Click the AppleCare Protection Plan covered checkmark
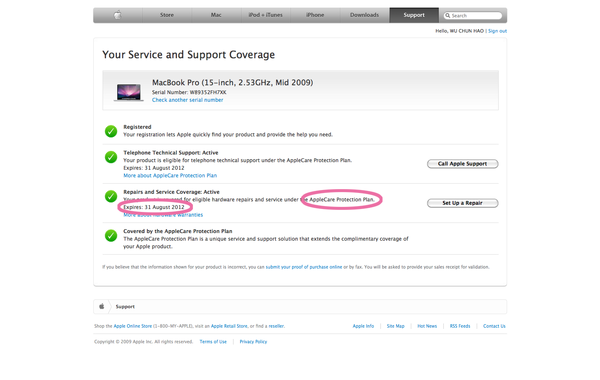600x380 pixels. (111, 235)
